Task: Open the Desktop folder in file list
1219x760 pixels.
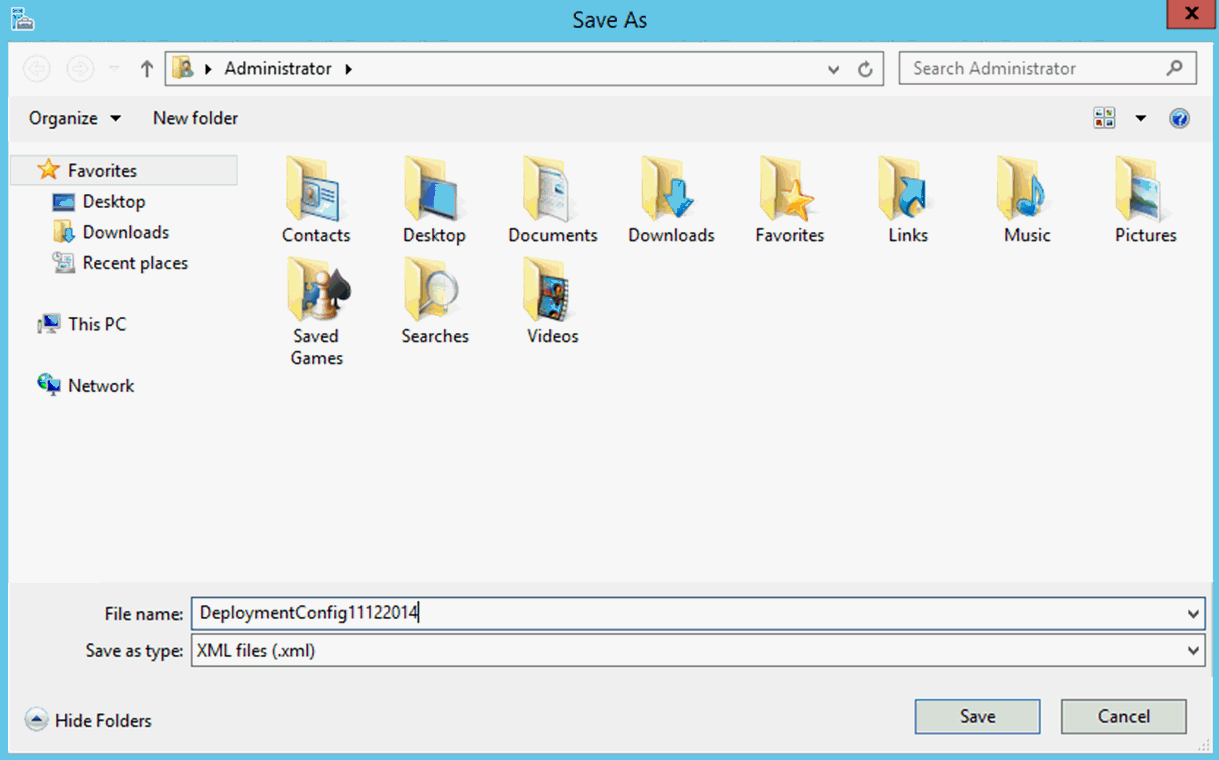Action: click(434, 202)
